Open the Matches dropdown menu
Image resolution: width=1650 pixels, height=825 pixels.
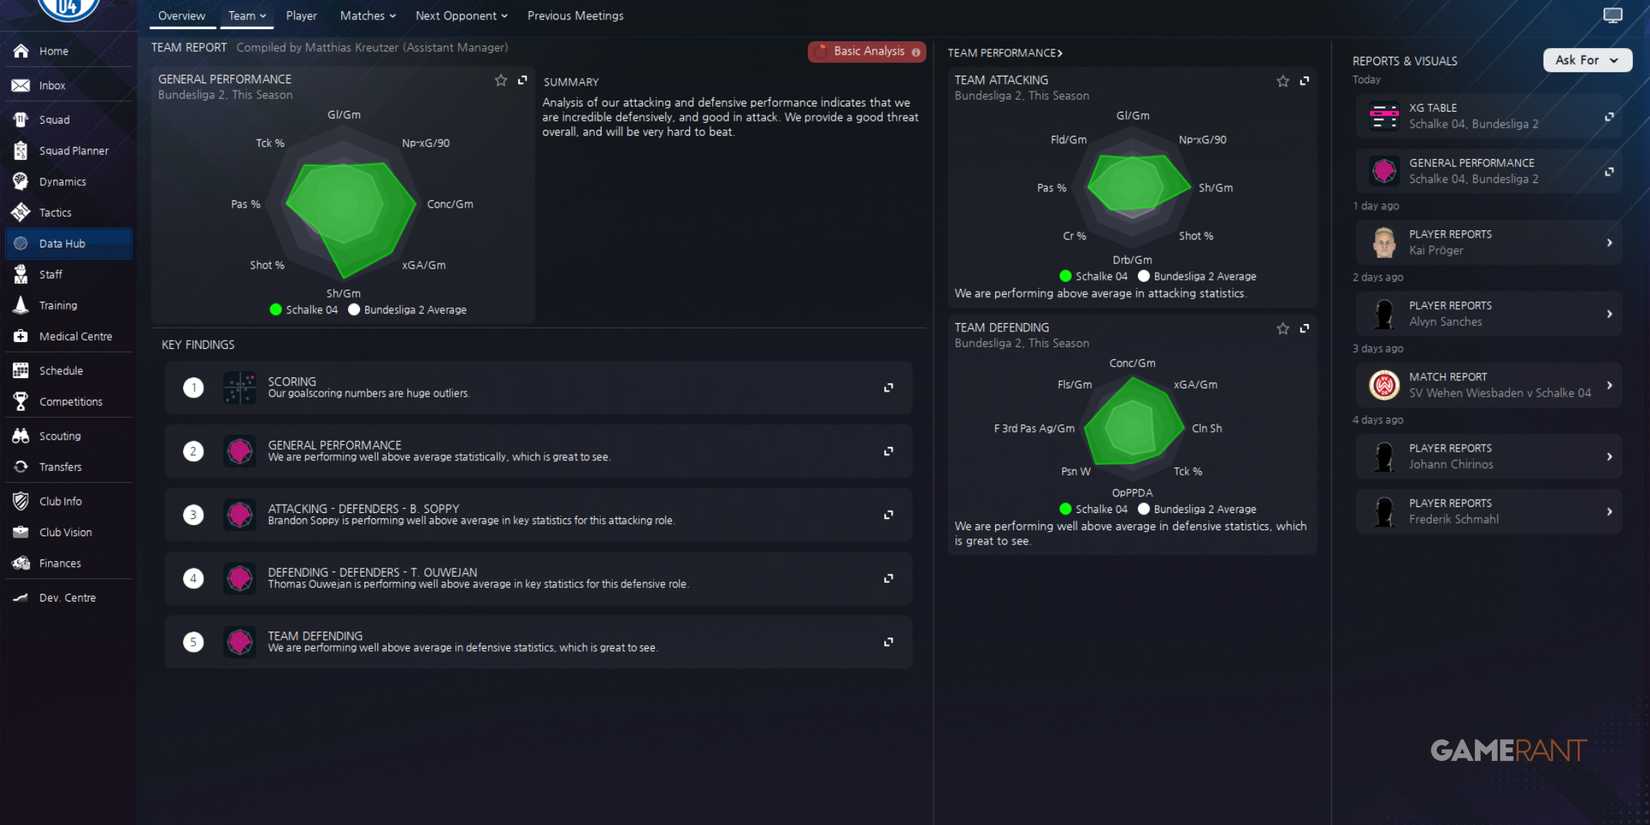coord(368,16)
